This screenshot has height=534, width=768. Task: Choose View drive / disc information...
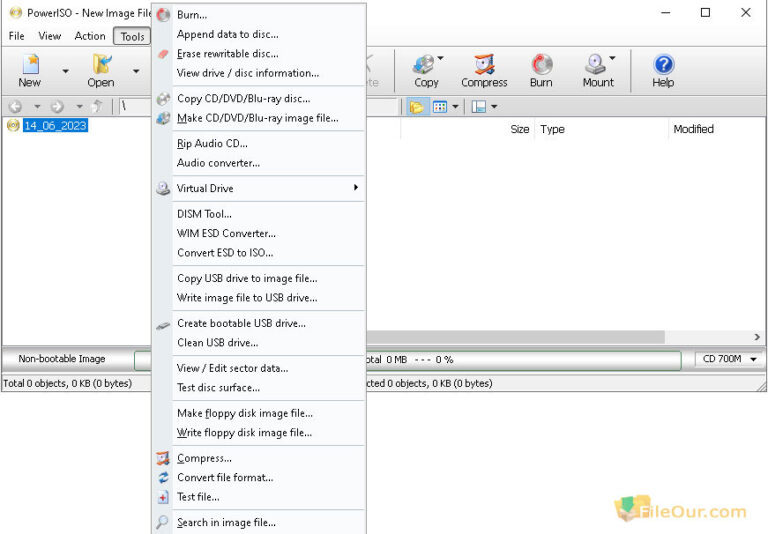click(x=260, y=73)
